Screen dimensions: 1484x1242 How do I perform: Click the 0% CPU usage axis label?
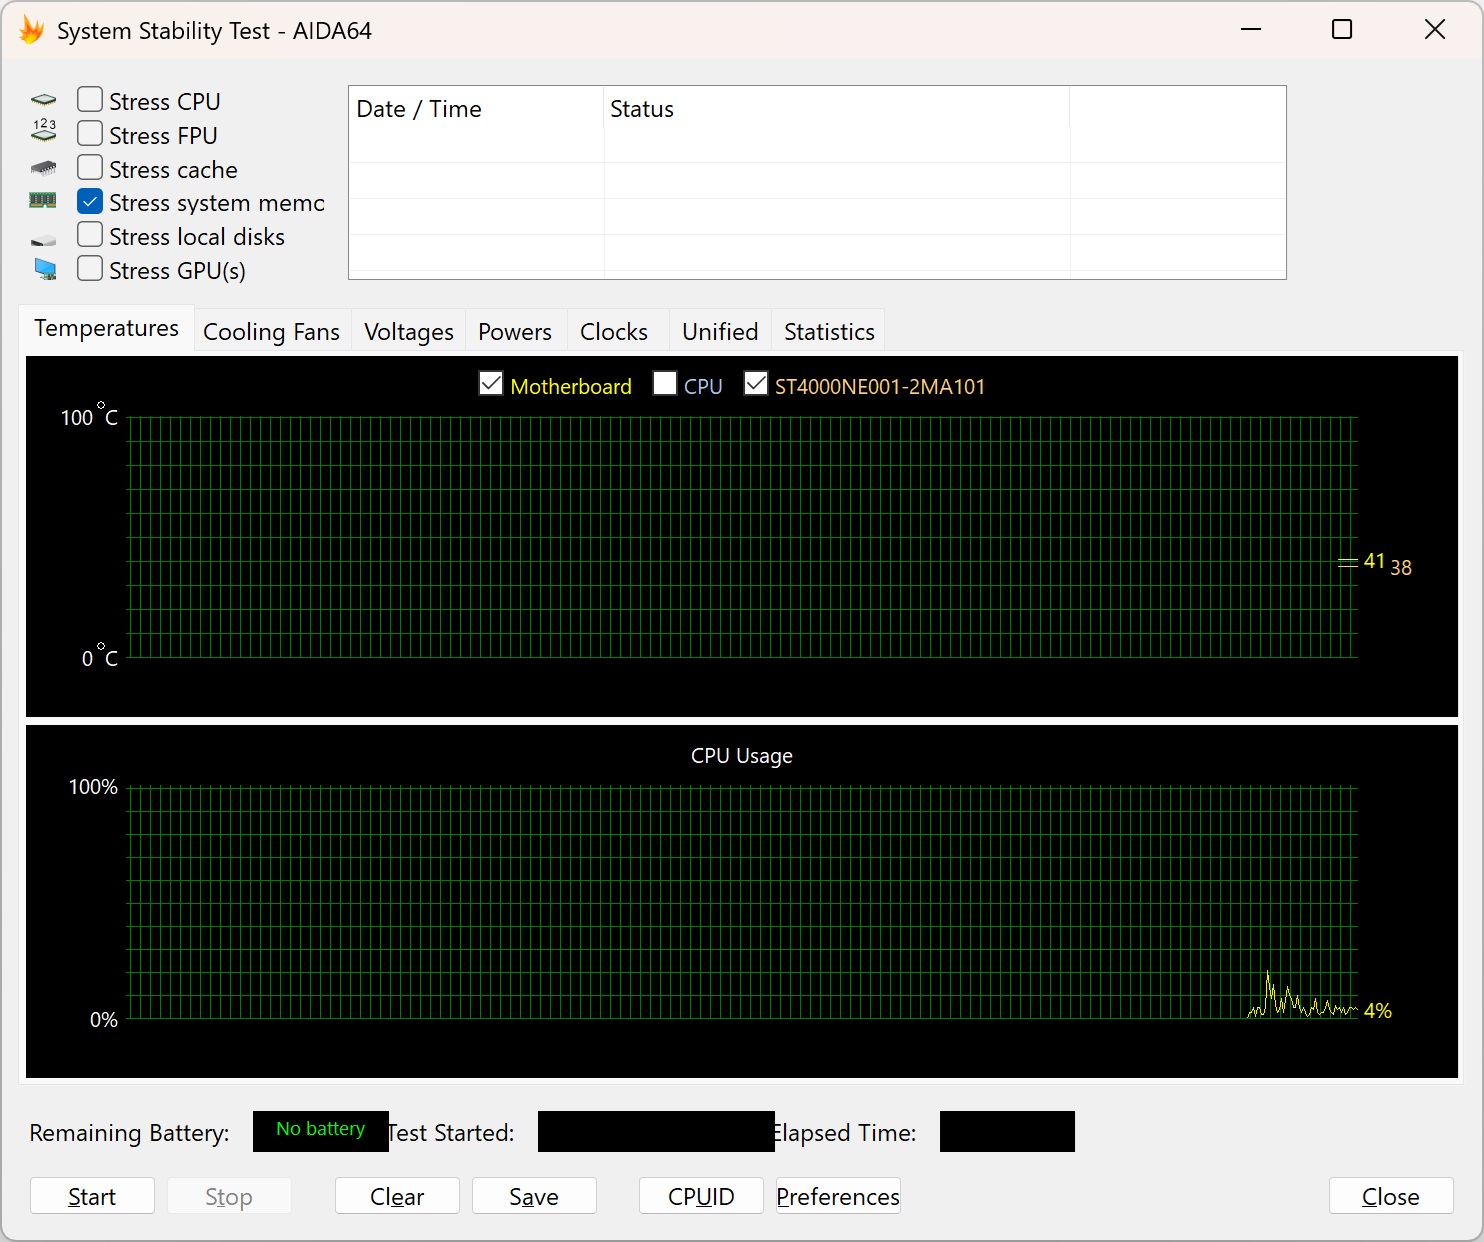(x=104, y=1020)
